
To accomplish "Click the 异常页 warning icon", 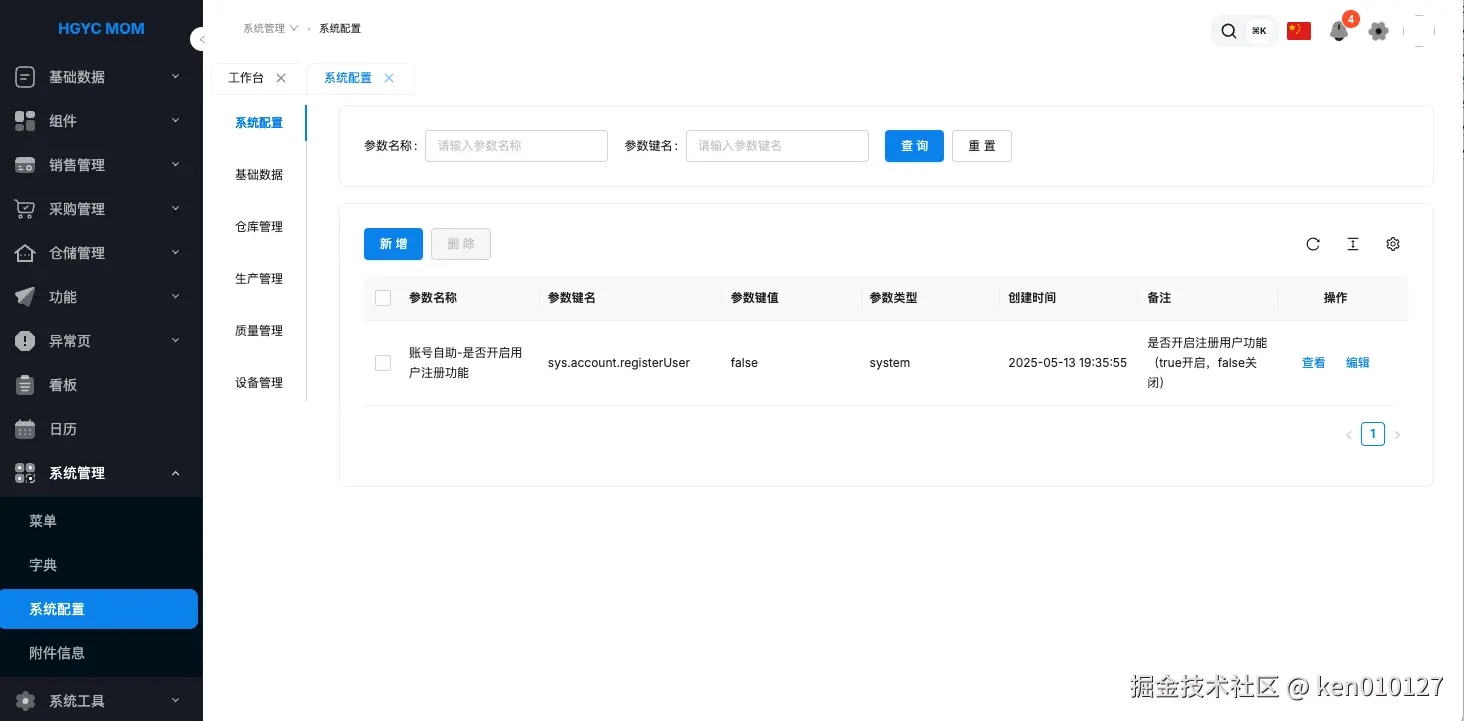I will [25, 341].
